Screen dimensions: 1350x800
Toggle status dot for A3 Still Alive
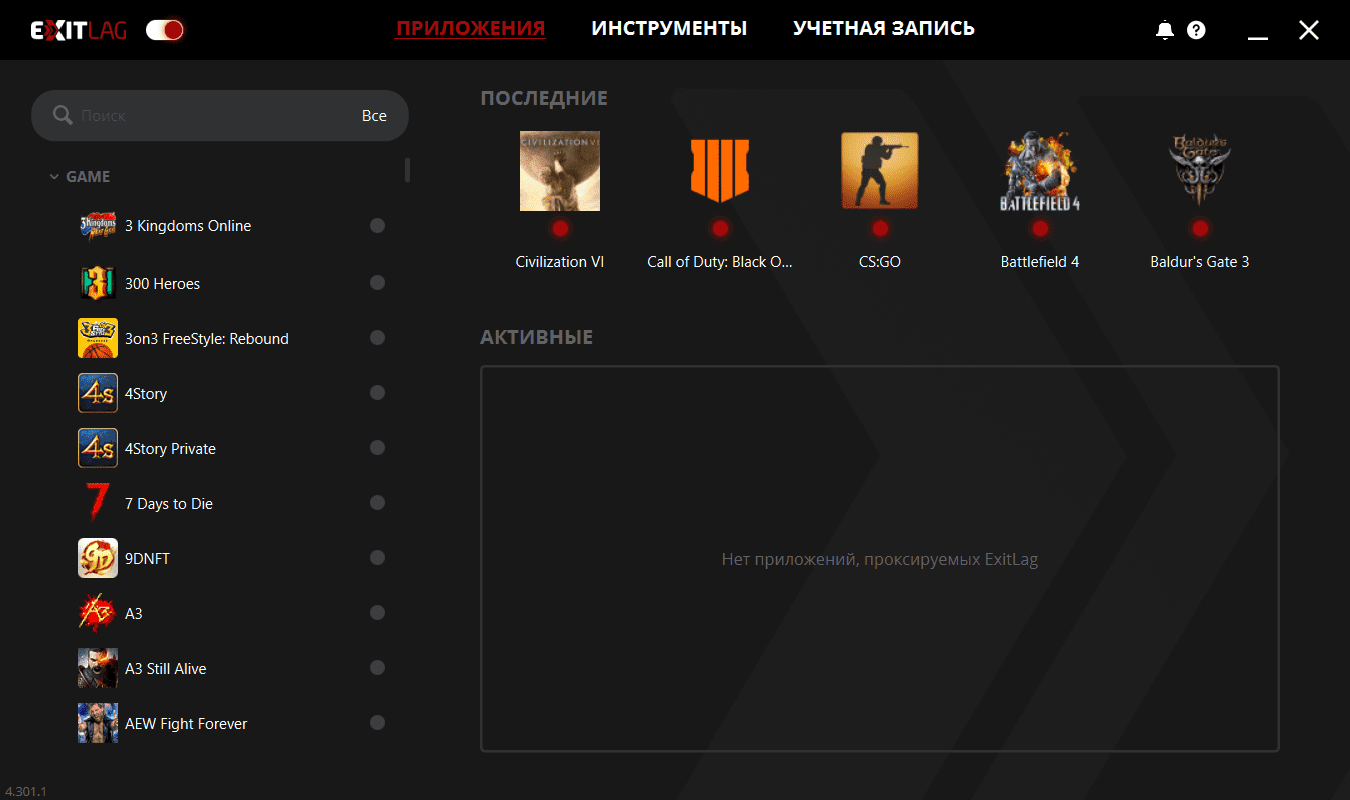[377, 668]
